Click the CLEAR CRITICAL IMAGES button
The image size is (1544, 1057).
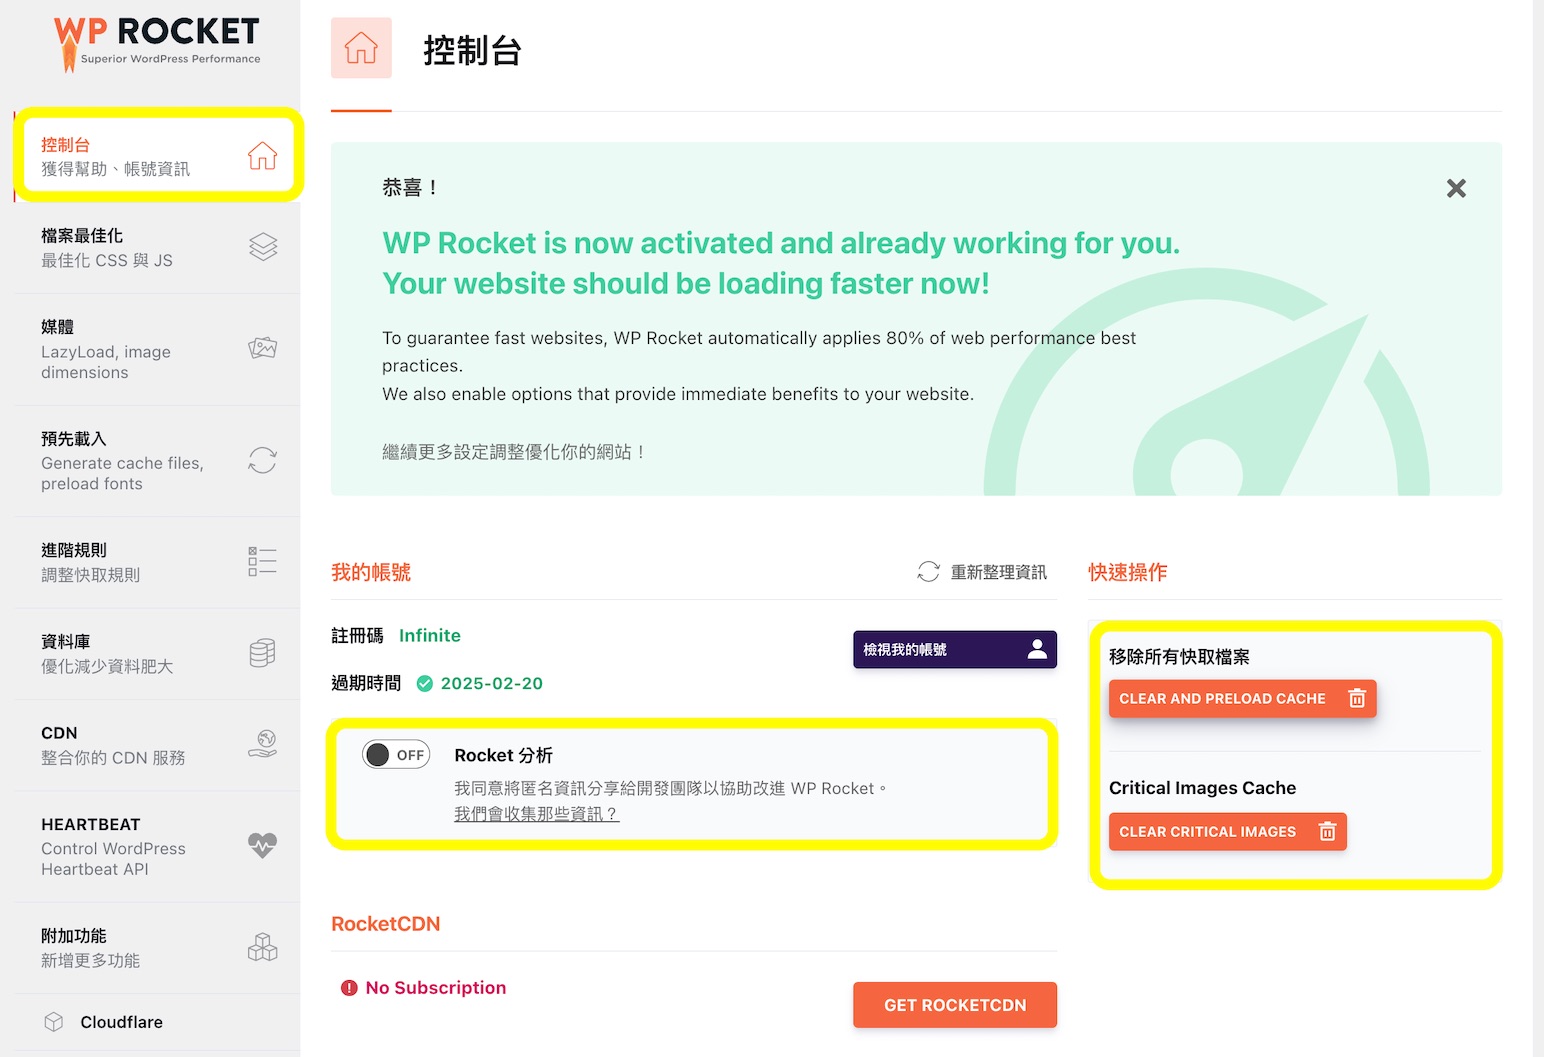pyautogui.click(x=1227, y=832)
